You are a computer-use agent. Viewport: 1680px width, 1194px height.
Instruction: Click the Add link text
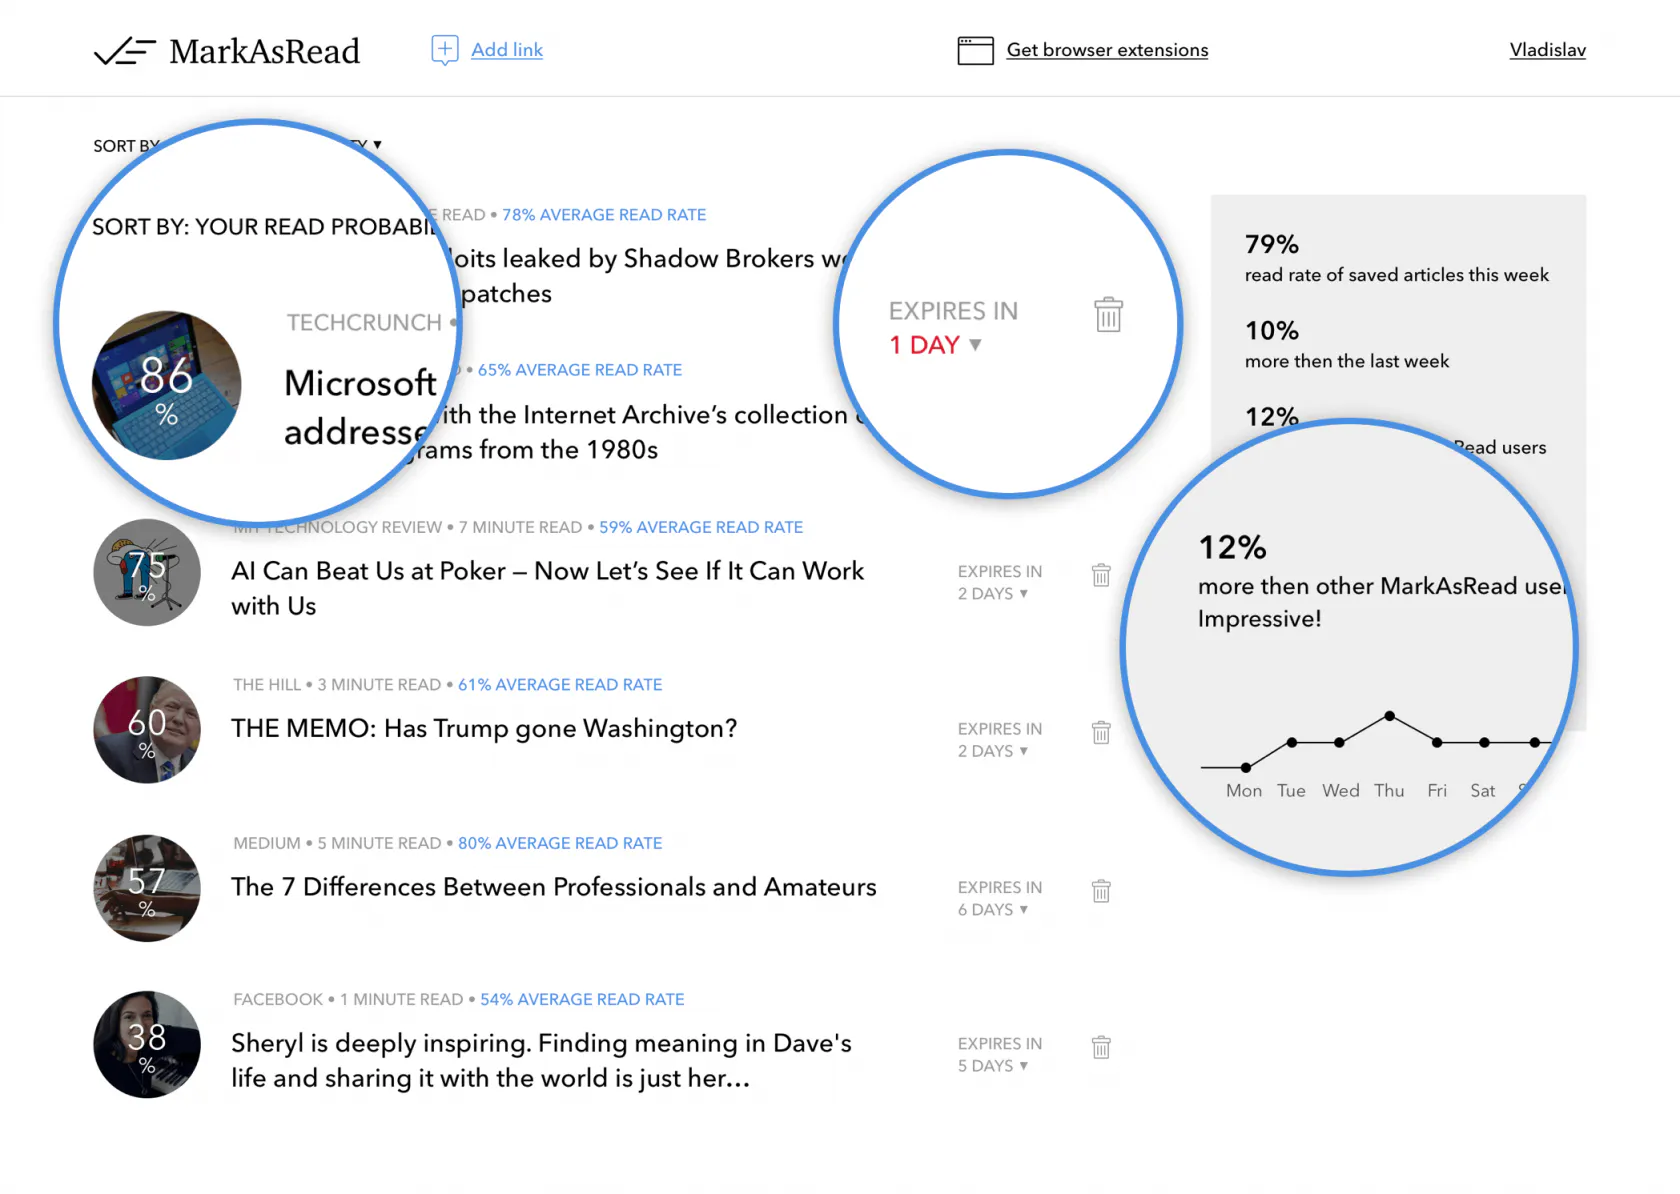tap(507, 50)
